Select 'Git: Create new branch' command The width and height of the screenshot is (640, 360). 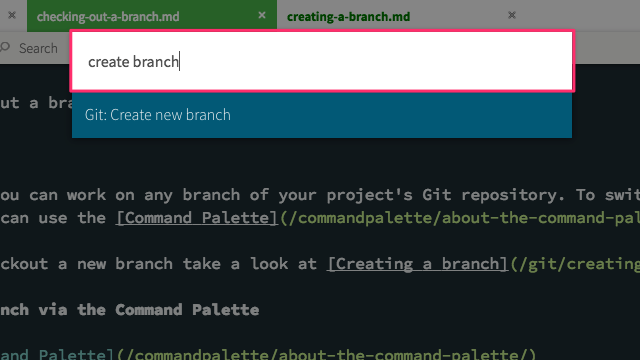click(x=322, y=115)
